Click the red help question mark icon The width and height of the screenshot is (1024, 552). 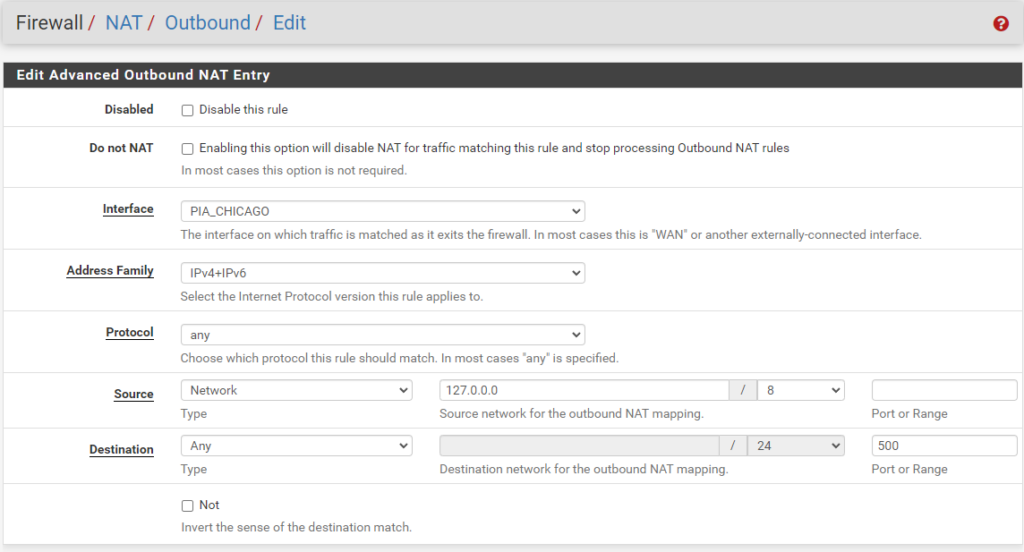pyautogui.click(x=1001, y=24)
